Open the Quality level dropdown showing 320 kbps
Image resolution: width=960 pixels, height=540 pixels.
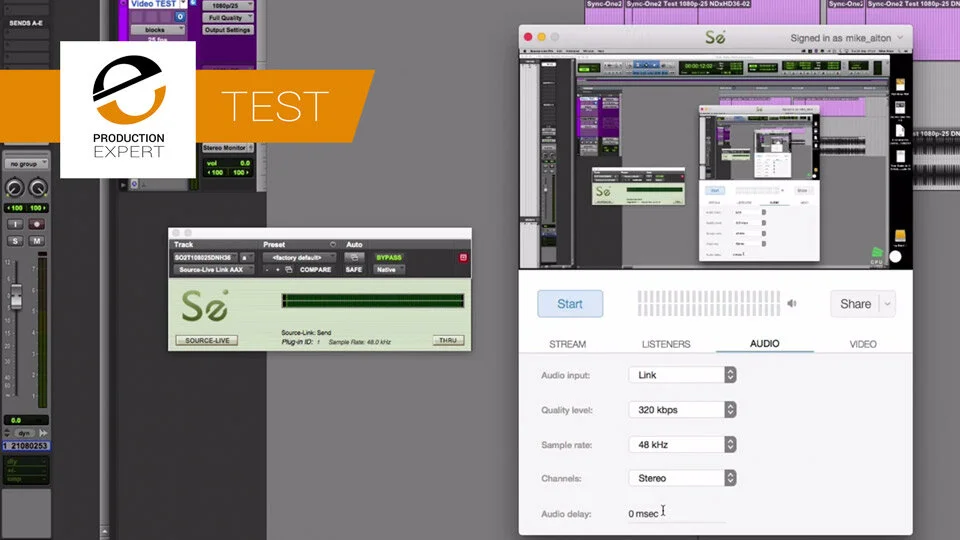coord(682,410)
